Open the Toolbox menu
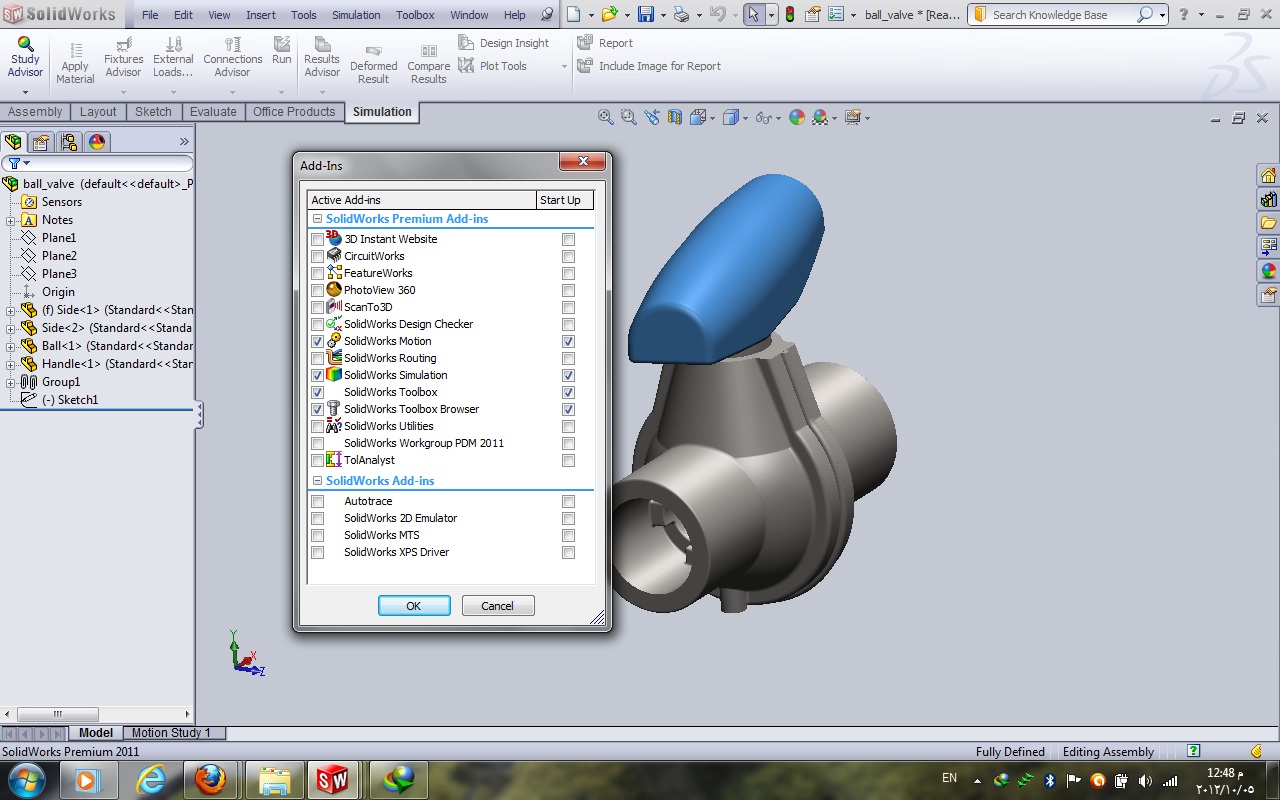 coord(415,15)
